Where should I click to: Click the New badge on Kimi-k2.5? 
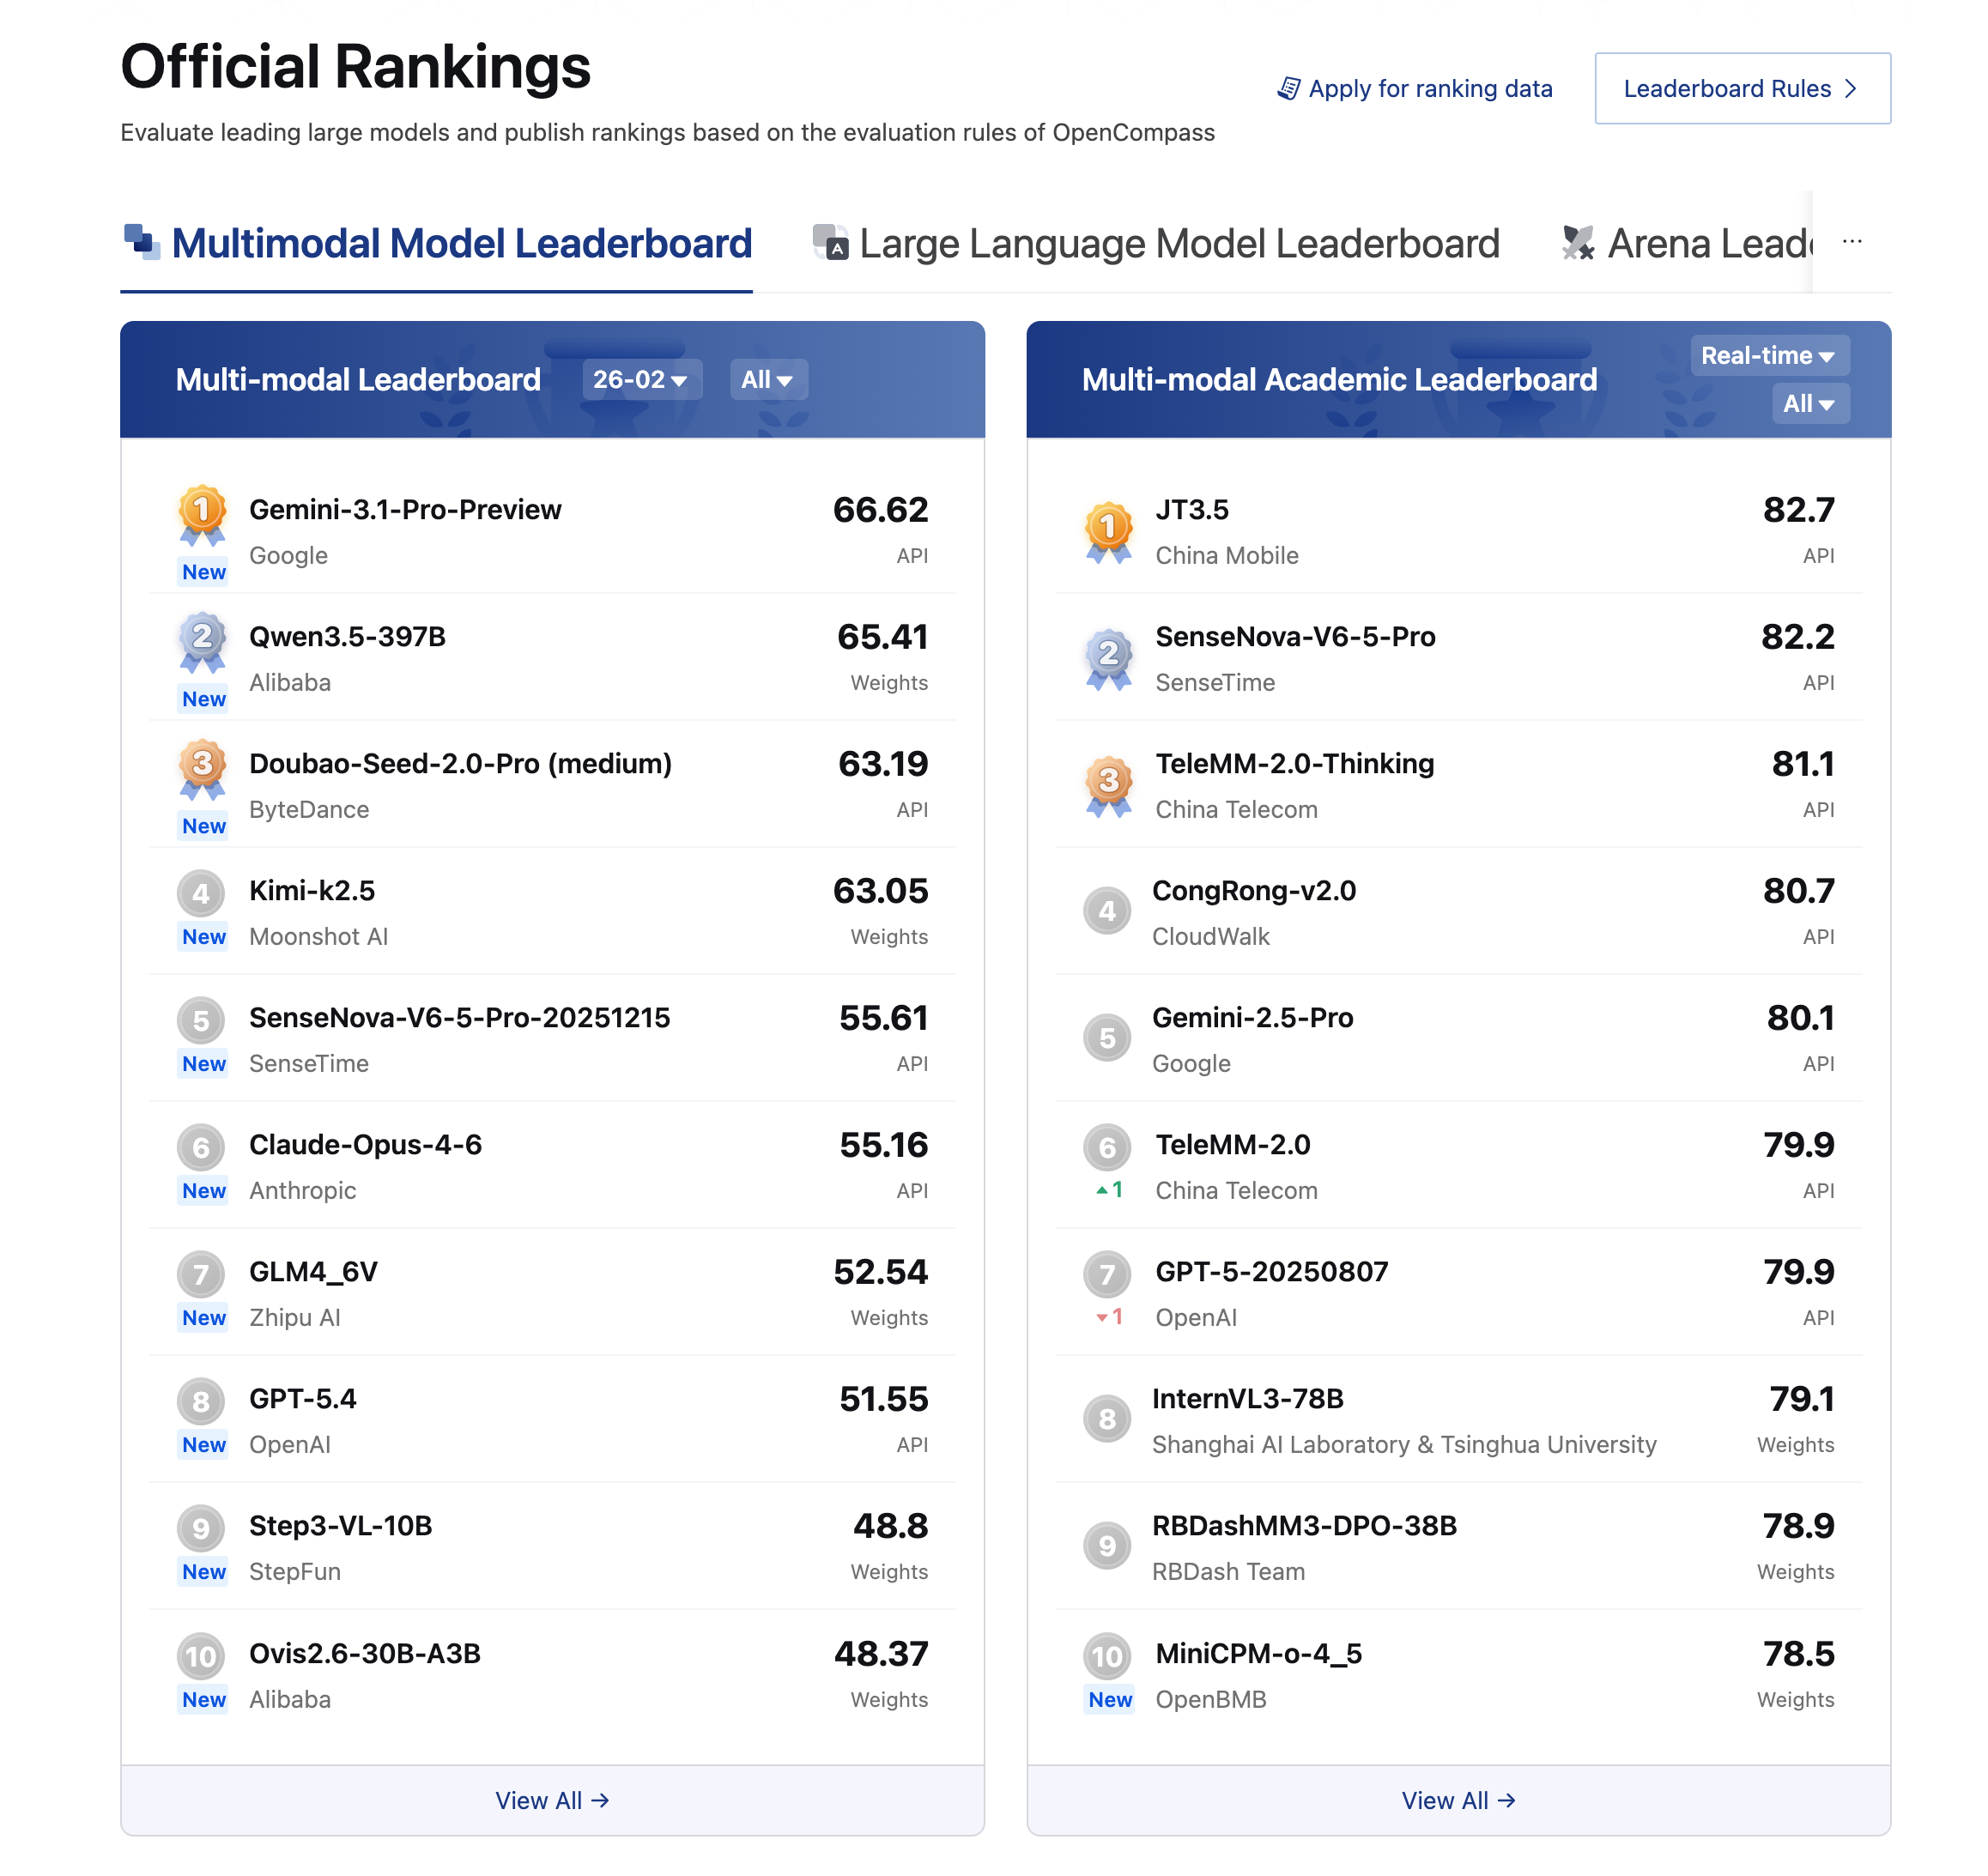[x=203, y=936]
